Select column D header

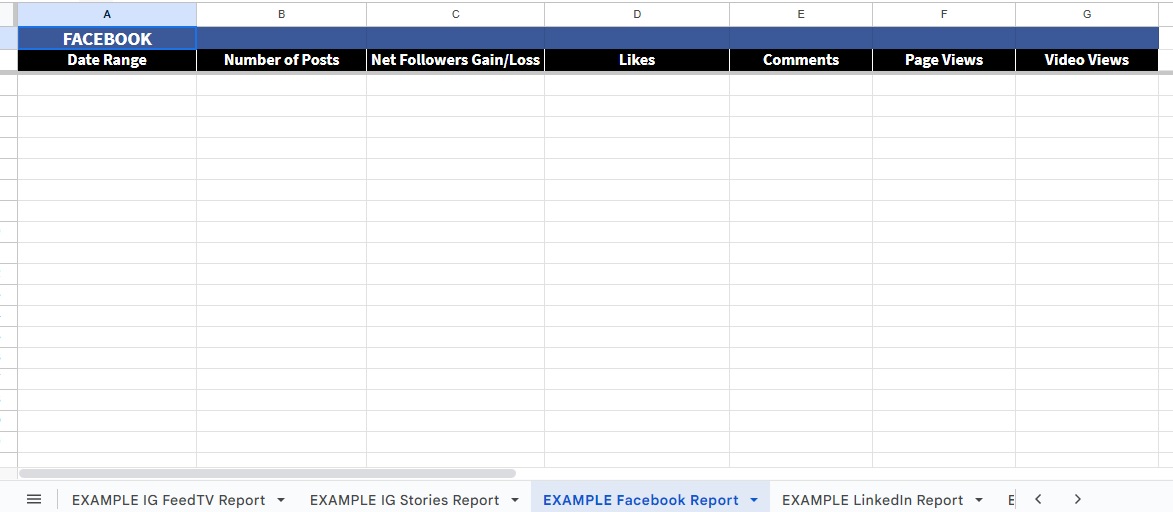(637, 14)
